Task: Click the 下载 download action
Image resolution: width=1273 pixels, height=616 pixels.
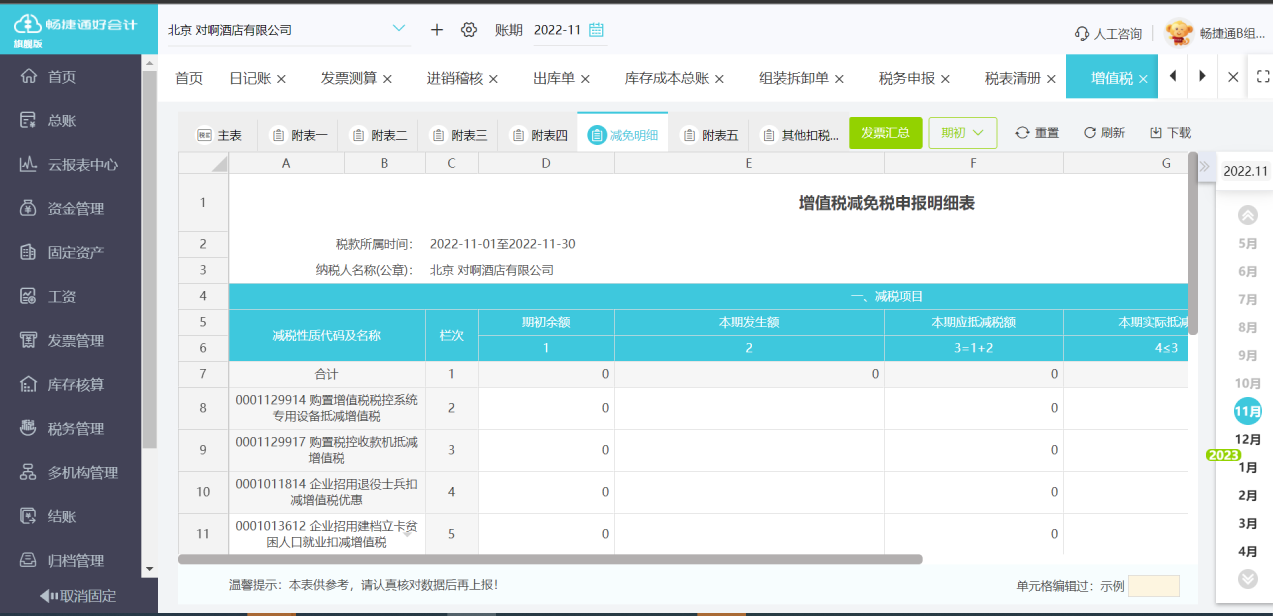Action: pos(1169,131)
